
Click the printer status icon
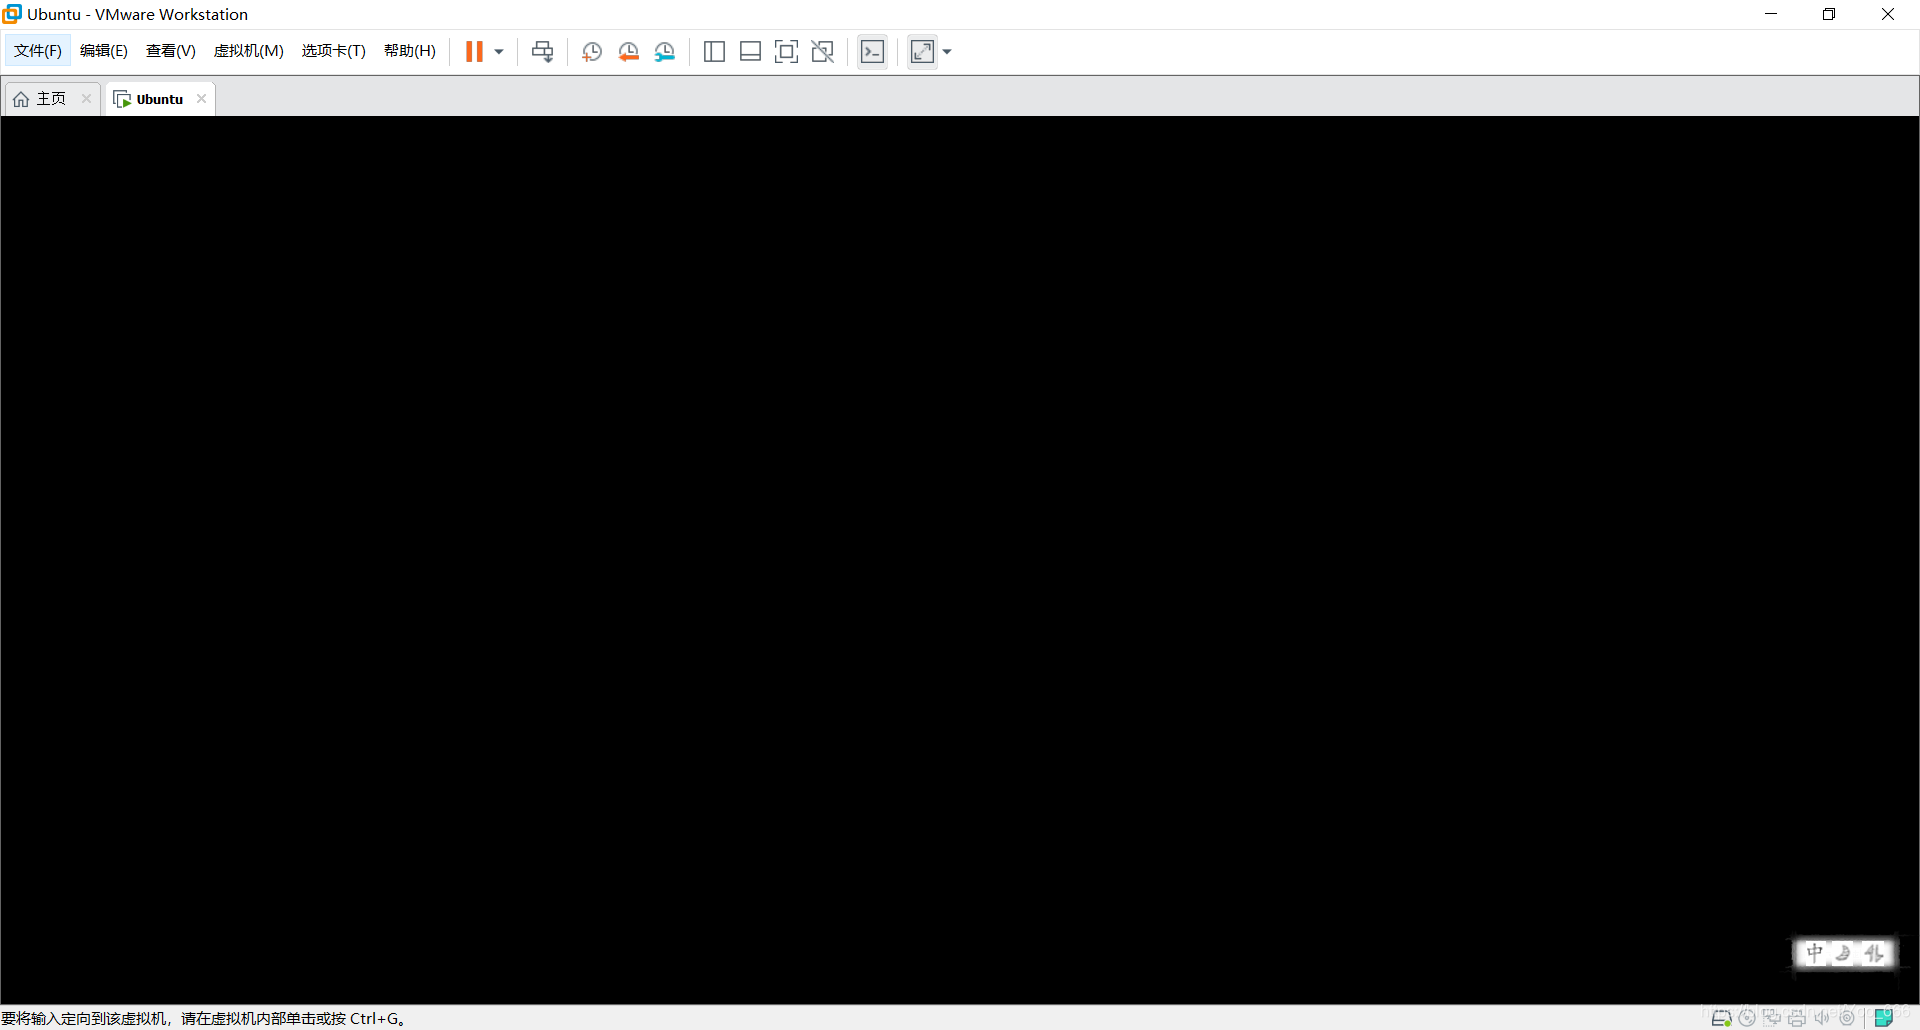(1797, 1018)
